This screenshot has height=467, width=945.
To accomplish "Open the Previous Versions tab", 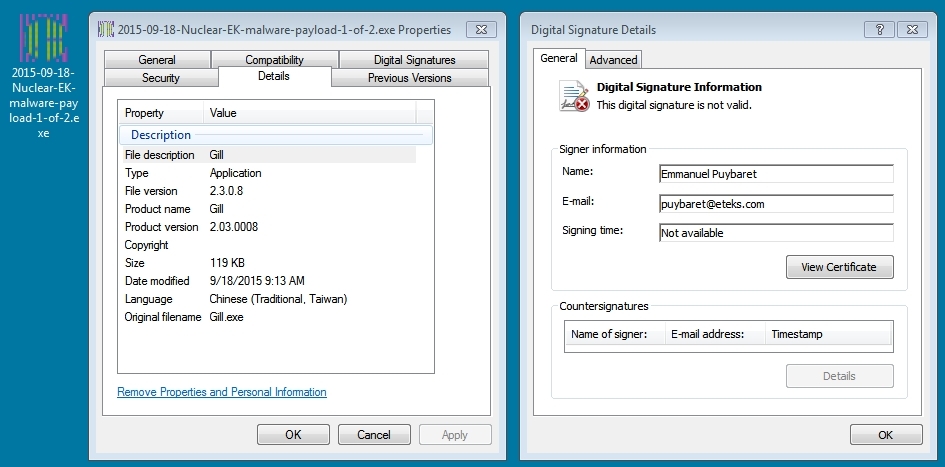I will 409,78.
